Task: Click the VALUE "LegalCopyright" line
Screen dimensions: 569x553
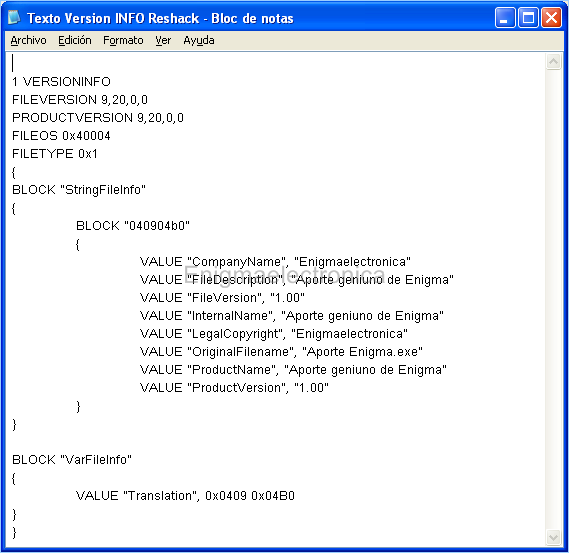Action: (274, 334)
